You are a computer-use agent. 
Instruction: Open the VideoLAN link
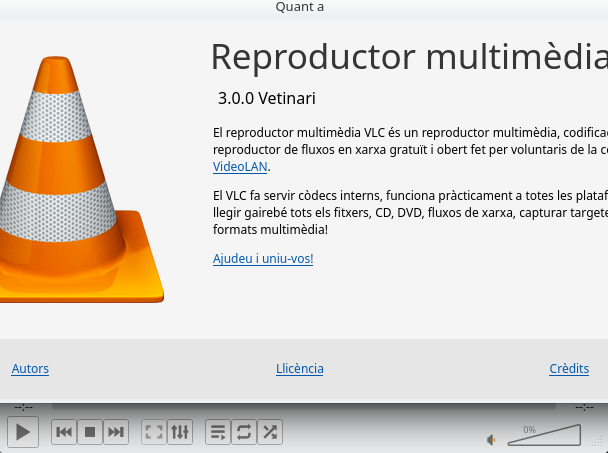tap(240, 167)
